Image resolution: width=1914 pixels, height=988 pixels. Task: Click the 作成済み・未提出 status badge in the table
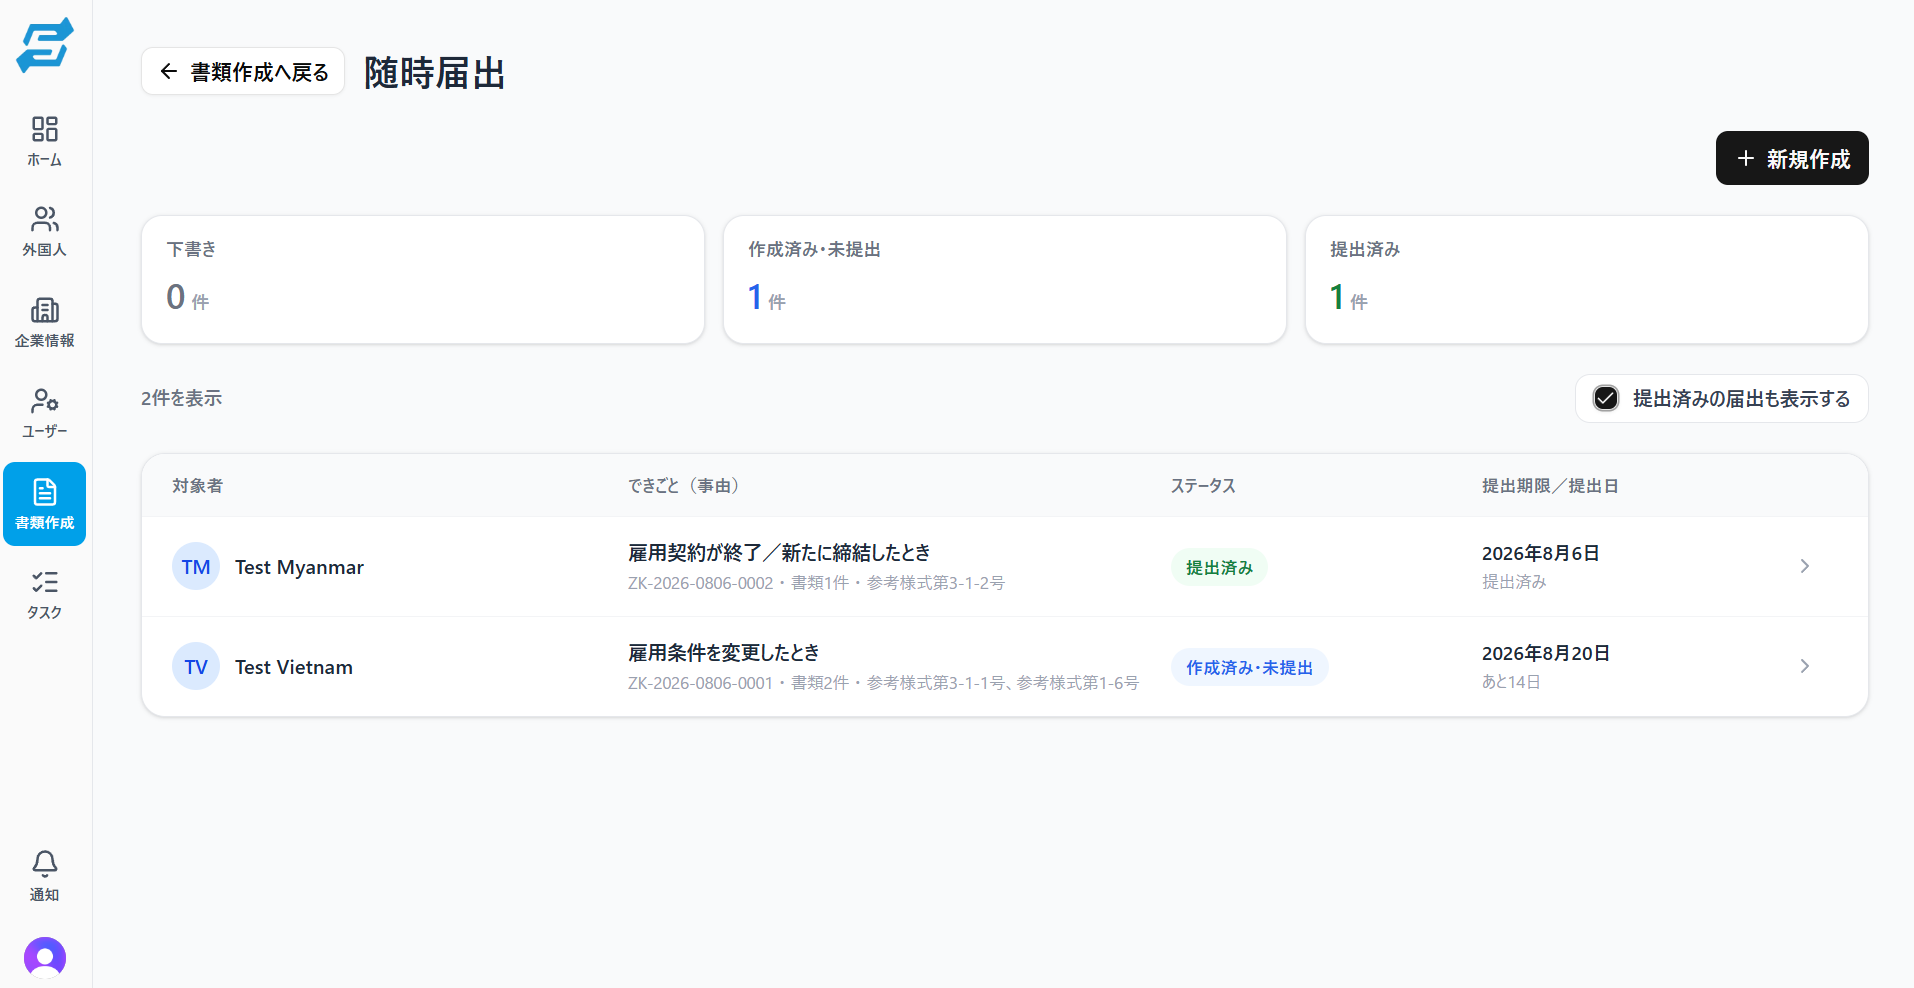[1249, 667]
